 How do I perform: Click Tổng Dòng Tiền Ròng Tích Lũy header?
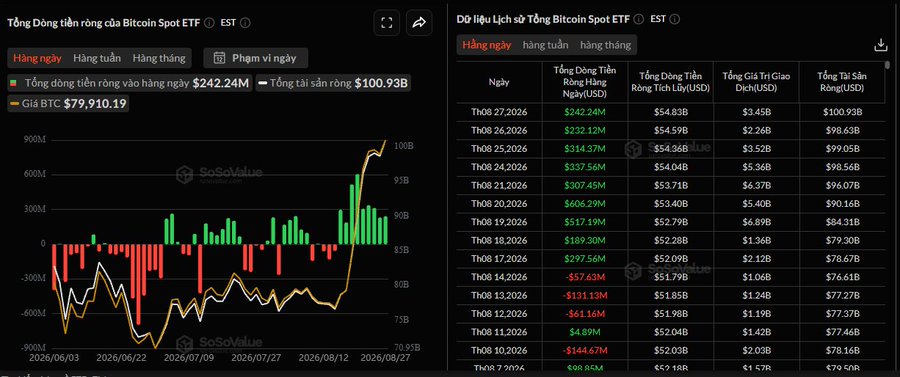[670, 82]
